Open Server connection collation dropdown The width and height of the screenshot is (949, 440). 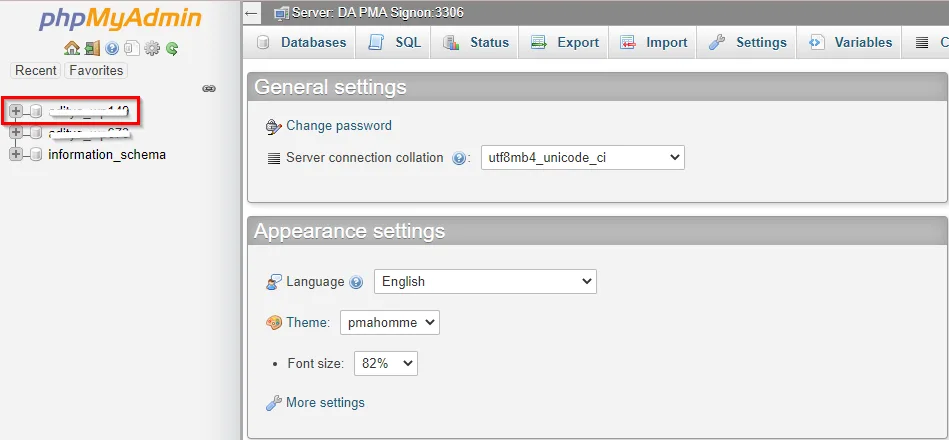click(x=583, y=157)
